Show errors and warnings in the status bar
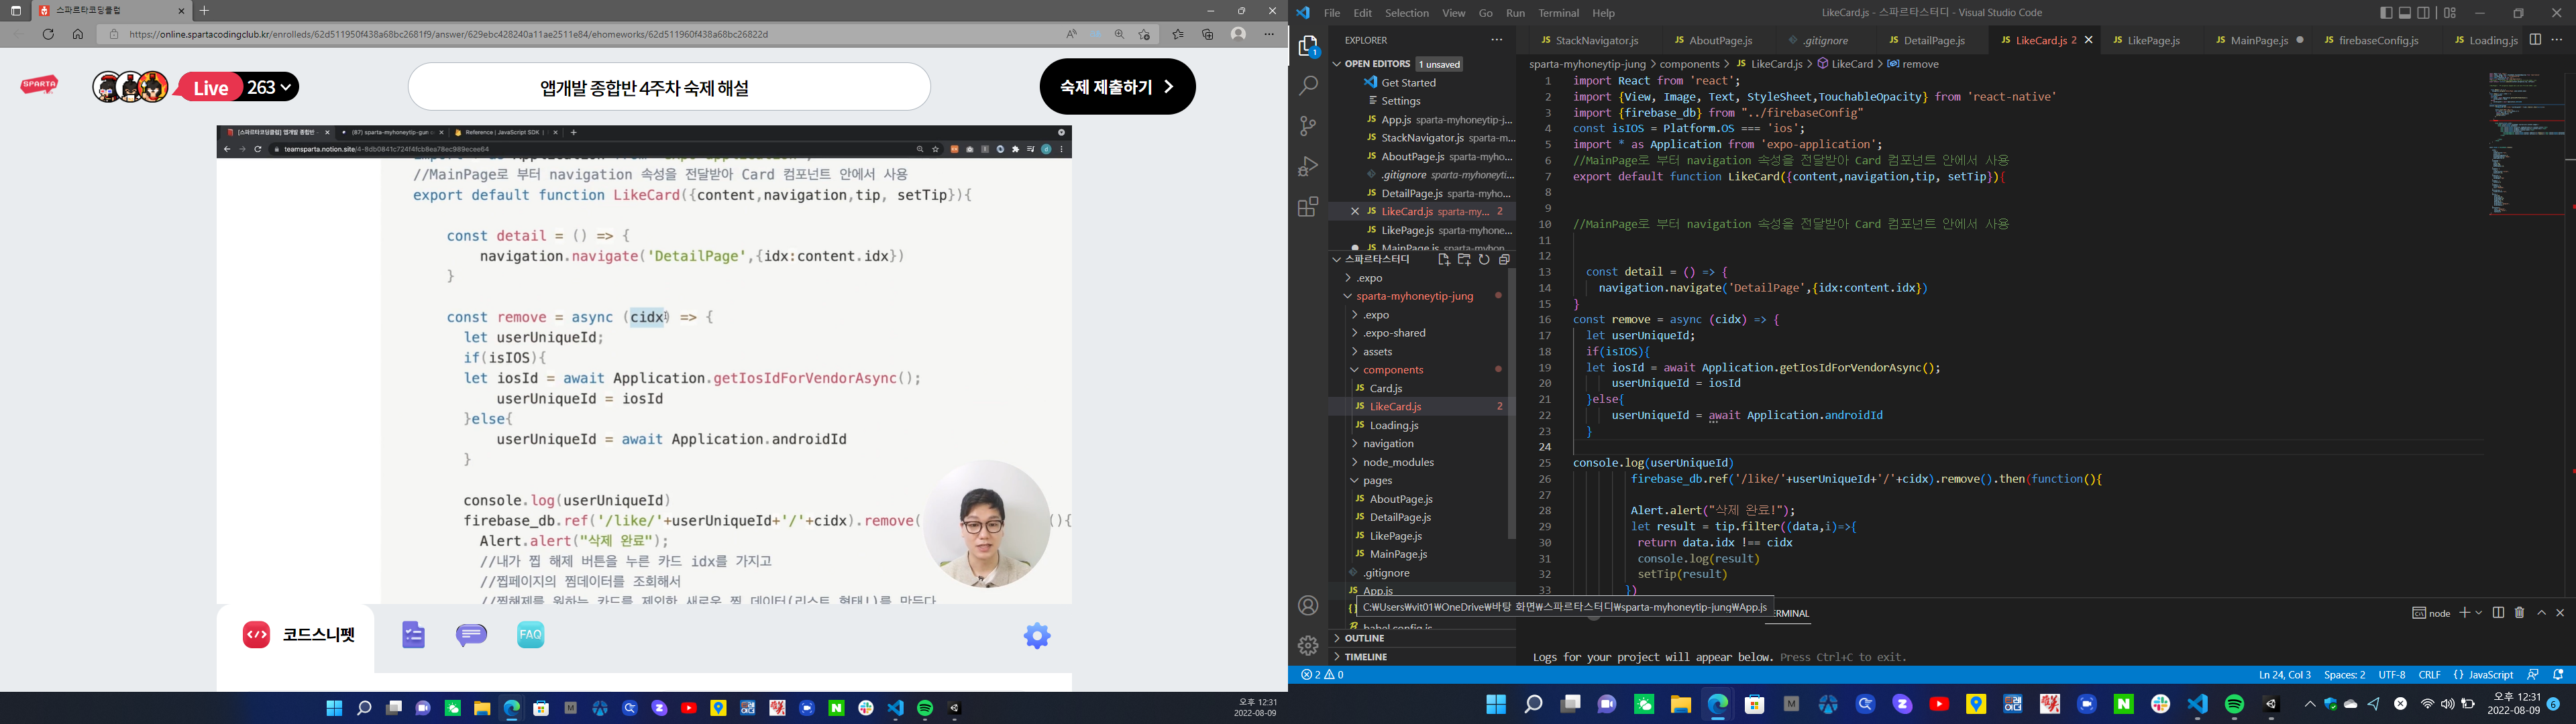Viewport: 2576px width, 724px height. coord(1322,675)
